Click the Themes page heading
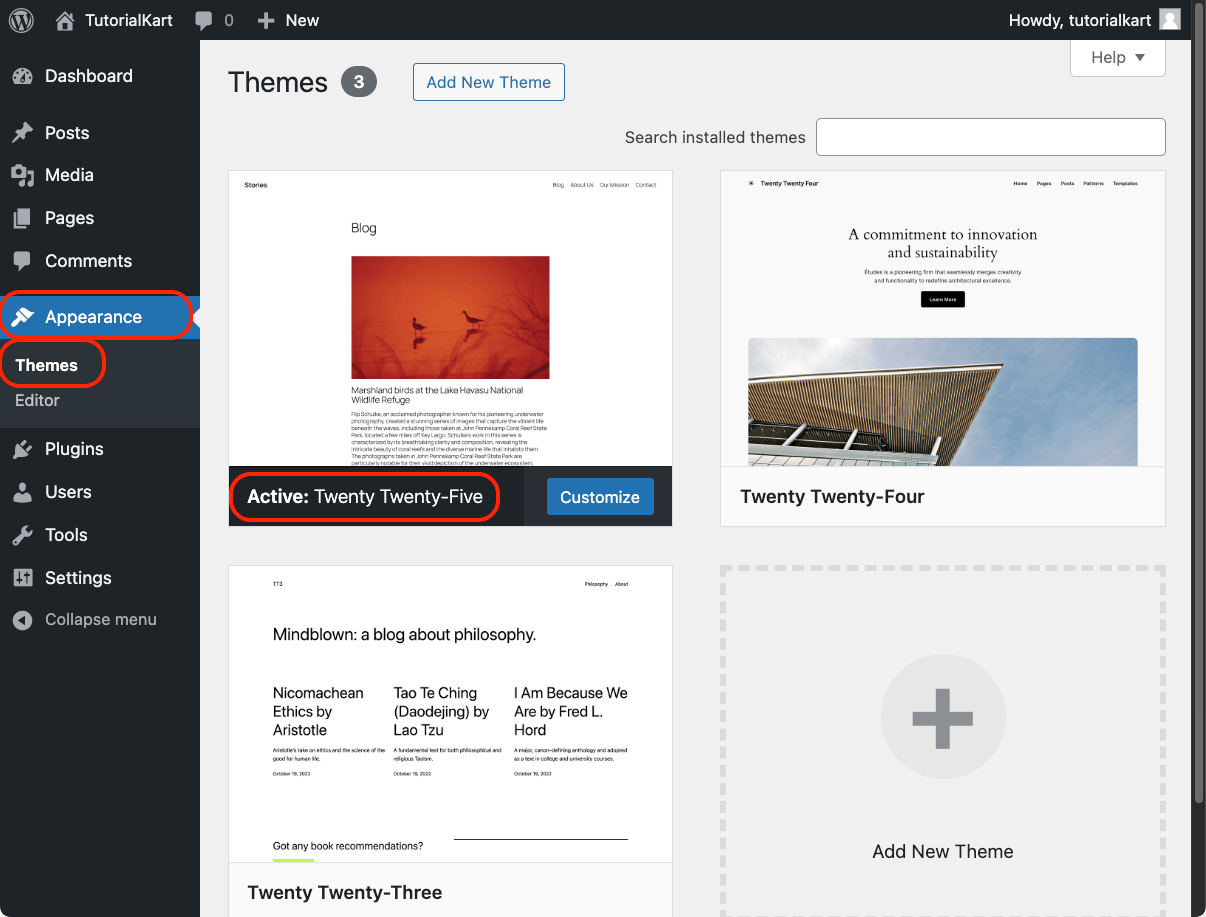Image resolution: width=1206 pixels, height=917 pixels. pos(278,82)
